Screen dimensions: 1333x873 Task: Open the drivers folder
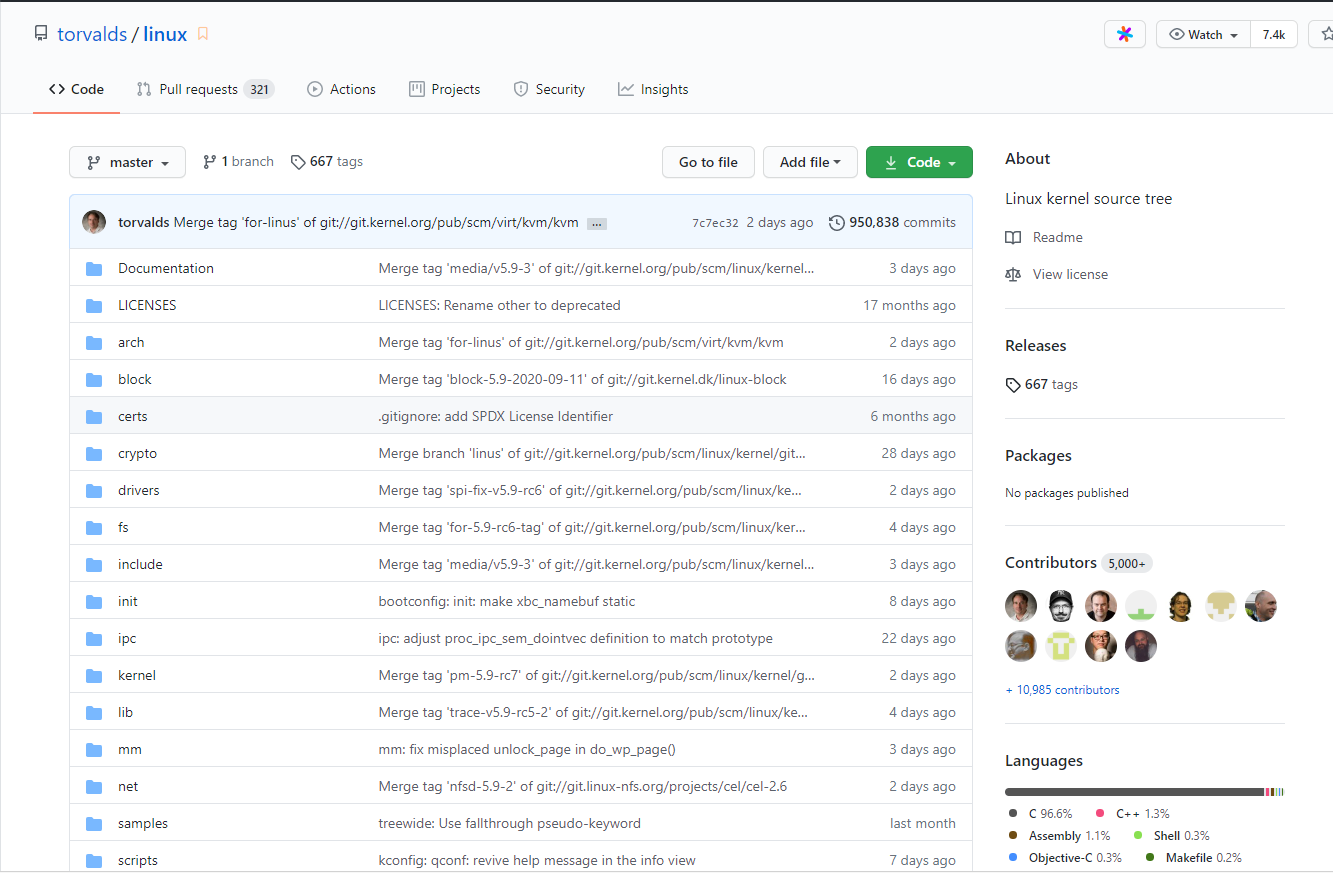[x=139, y=491]
